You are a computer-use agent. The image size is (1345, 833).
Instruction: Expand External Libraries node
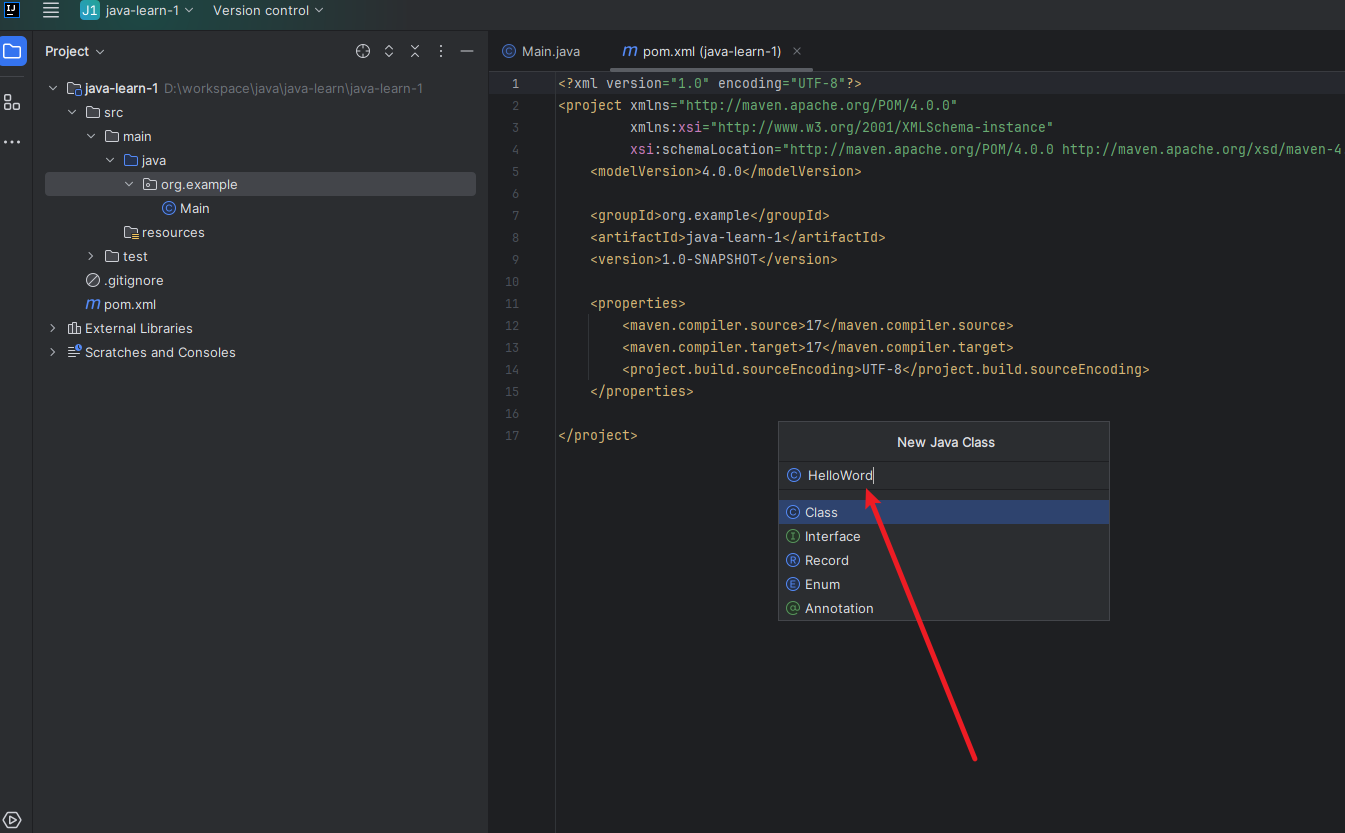tap(53, 328)
